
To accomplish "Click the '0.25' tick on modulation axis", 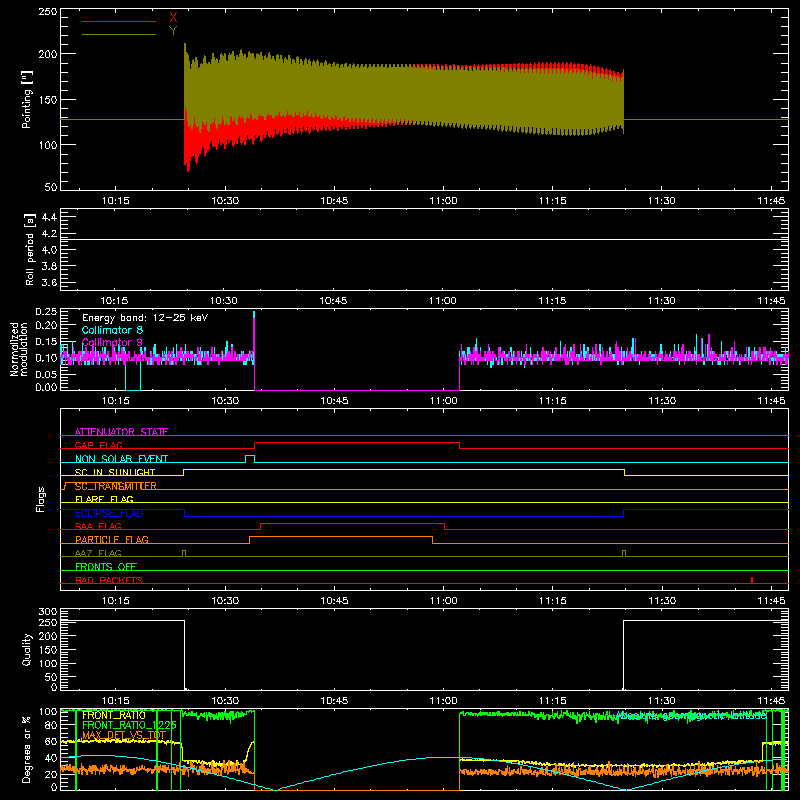I will (x=46, y=312).
